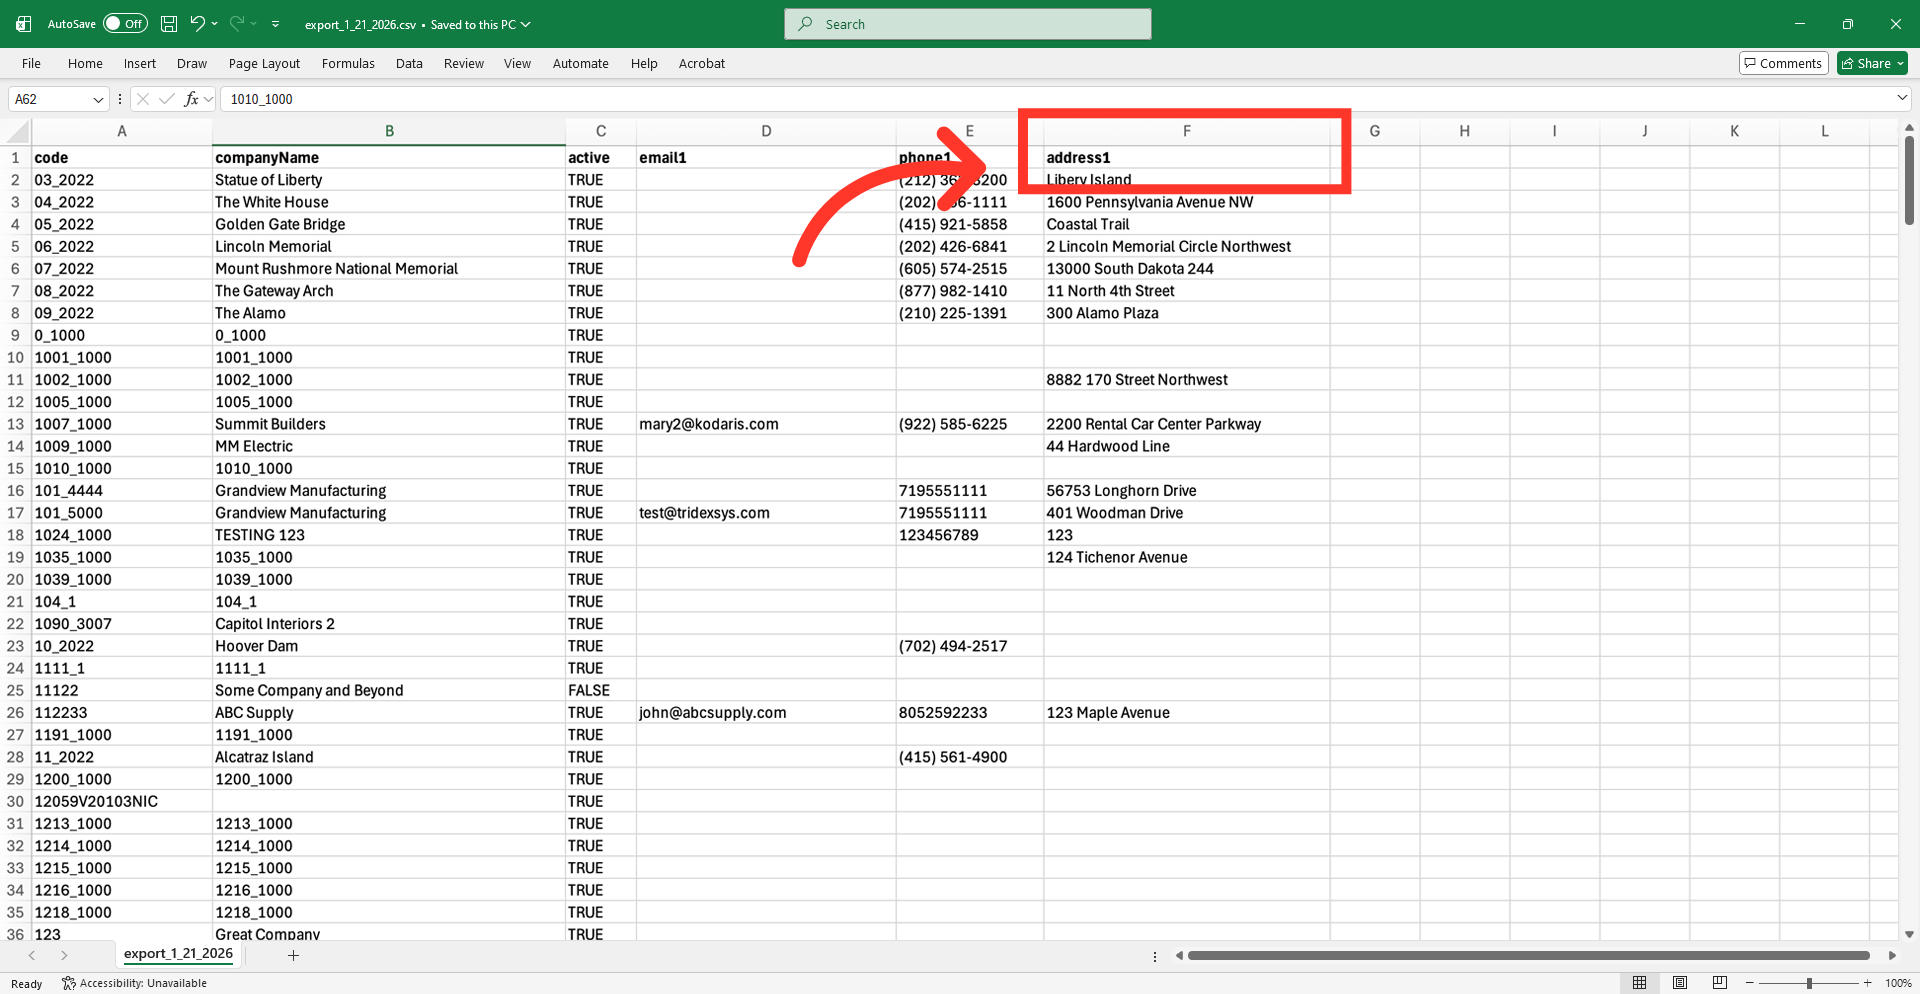
Task: Select row 13 header
Action: click(x=15, y=424)
